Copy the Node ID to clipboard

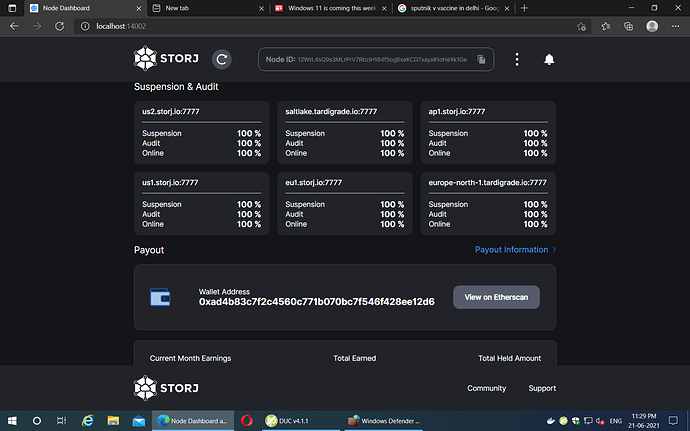point(481,60)
